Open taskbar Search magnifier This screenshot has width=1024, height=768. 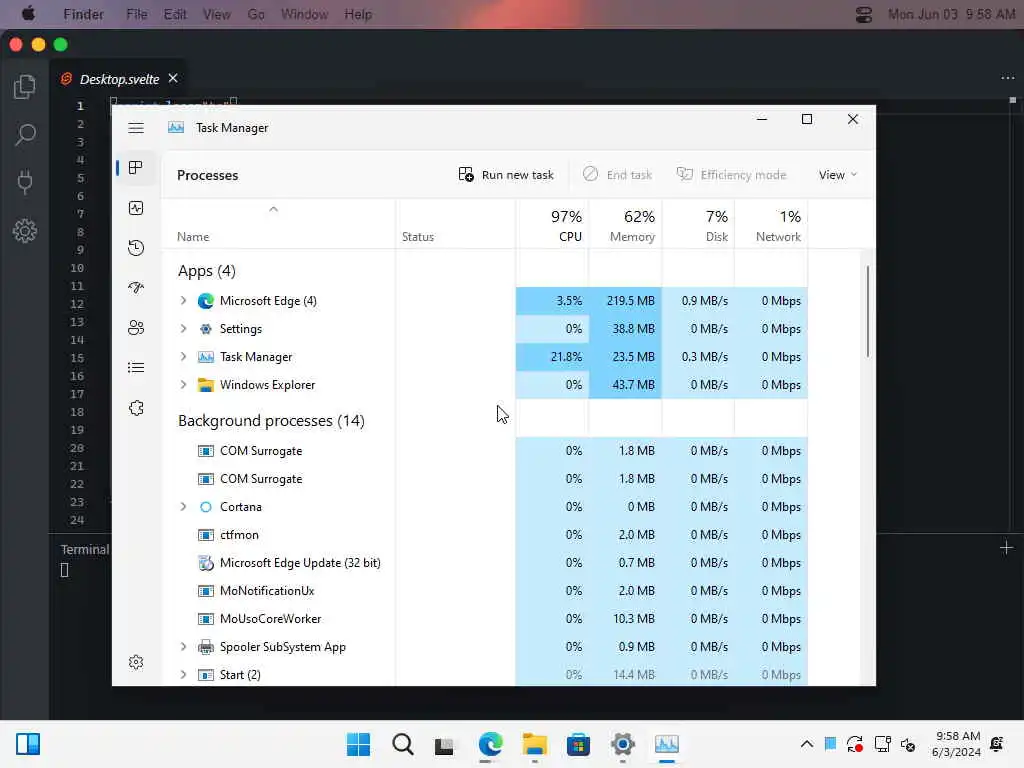pyautogui.click(x=402, y=744)
